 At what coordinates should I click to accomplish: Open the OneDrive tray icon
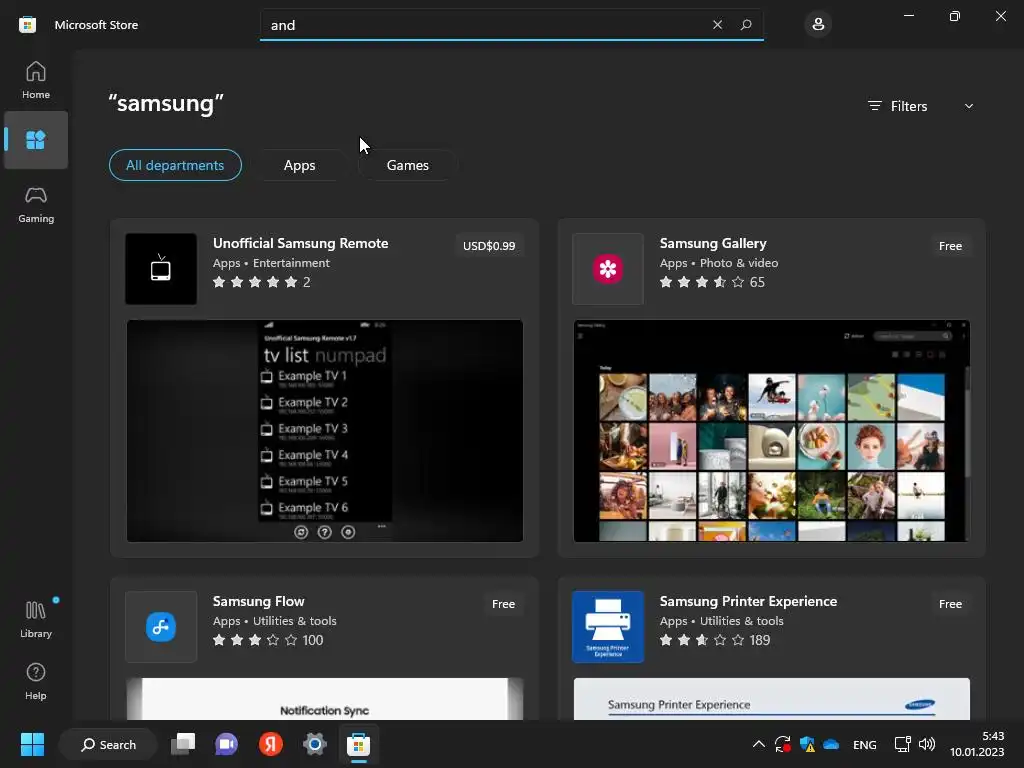coord(831,744)
